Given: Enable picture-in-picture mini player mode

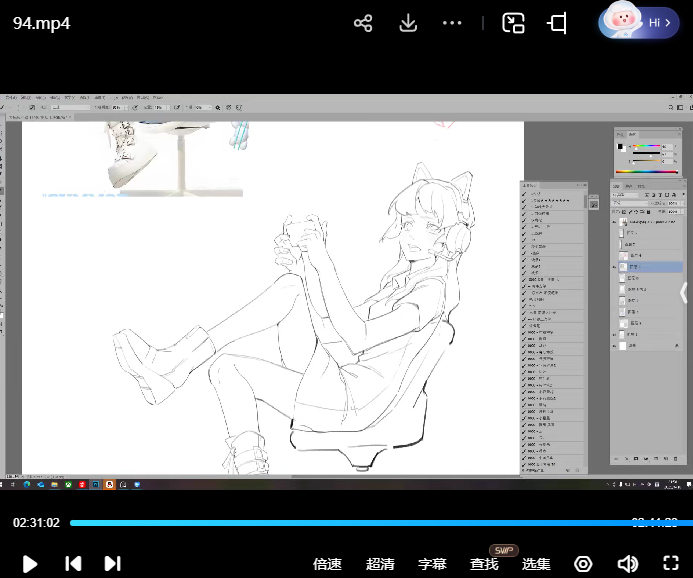Looking at the screenshot, I should pos(513,23).
